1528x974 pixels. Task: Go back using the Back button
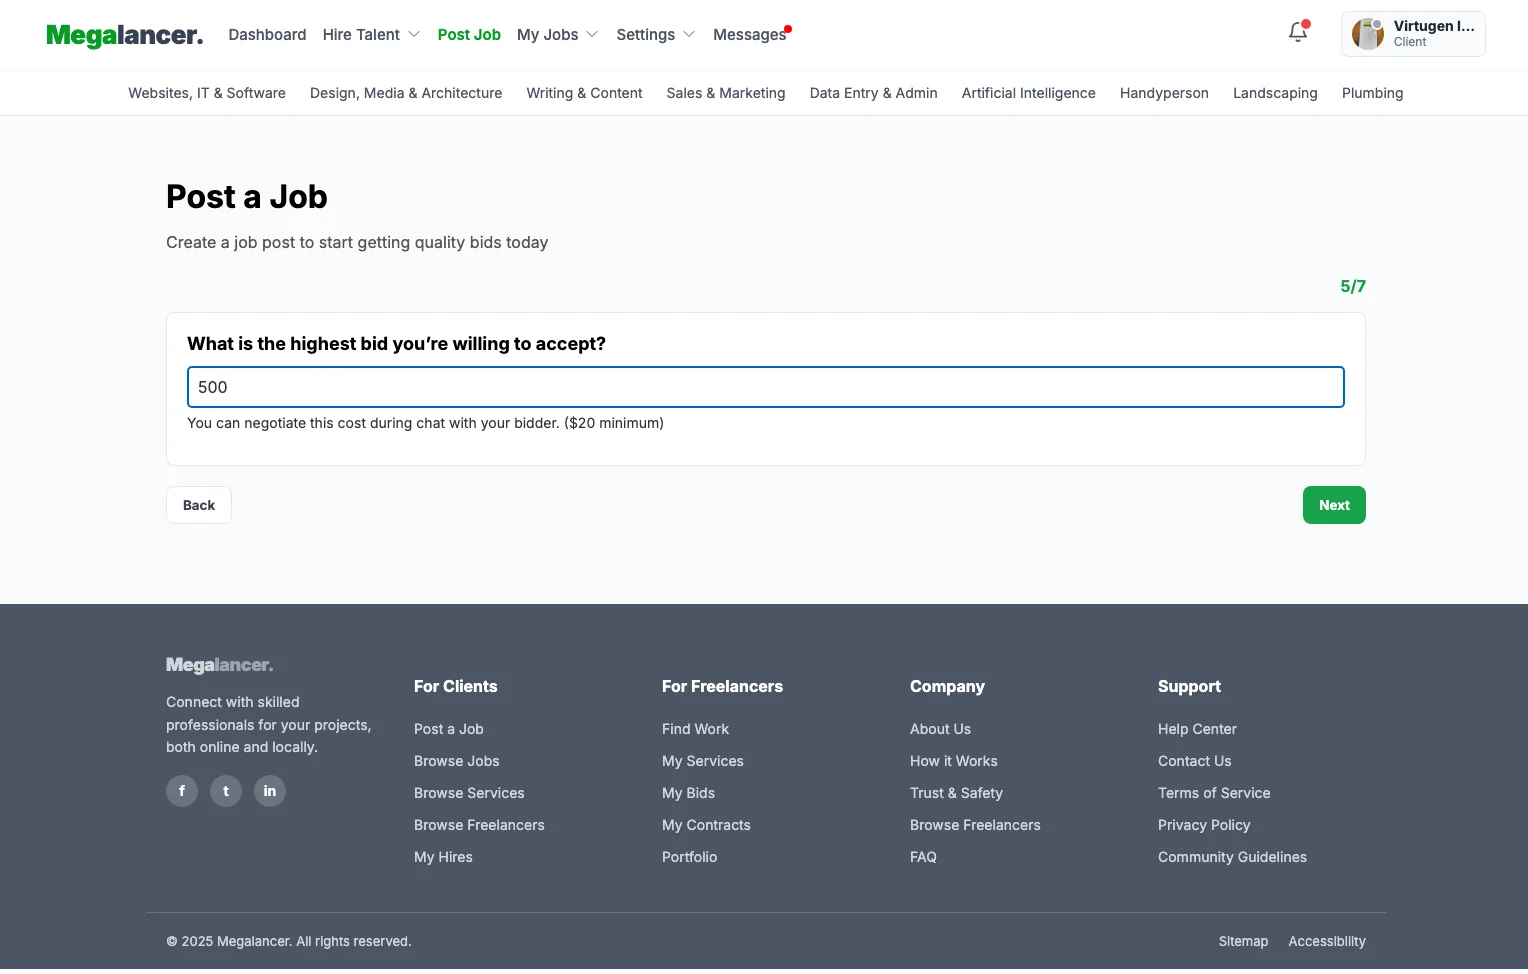(199, 505)
